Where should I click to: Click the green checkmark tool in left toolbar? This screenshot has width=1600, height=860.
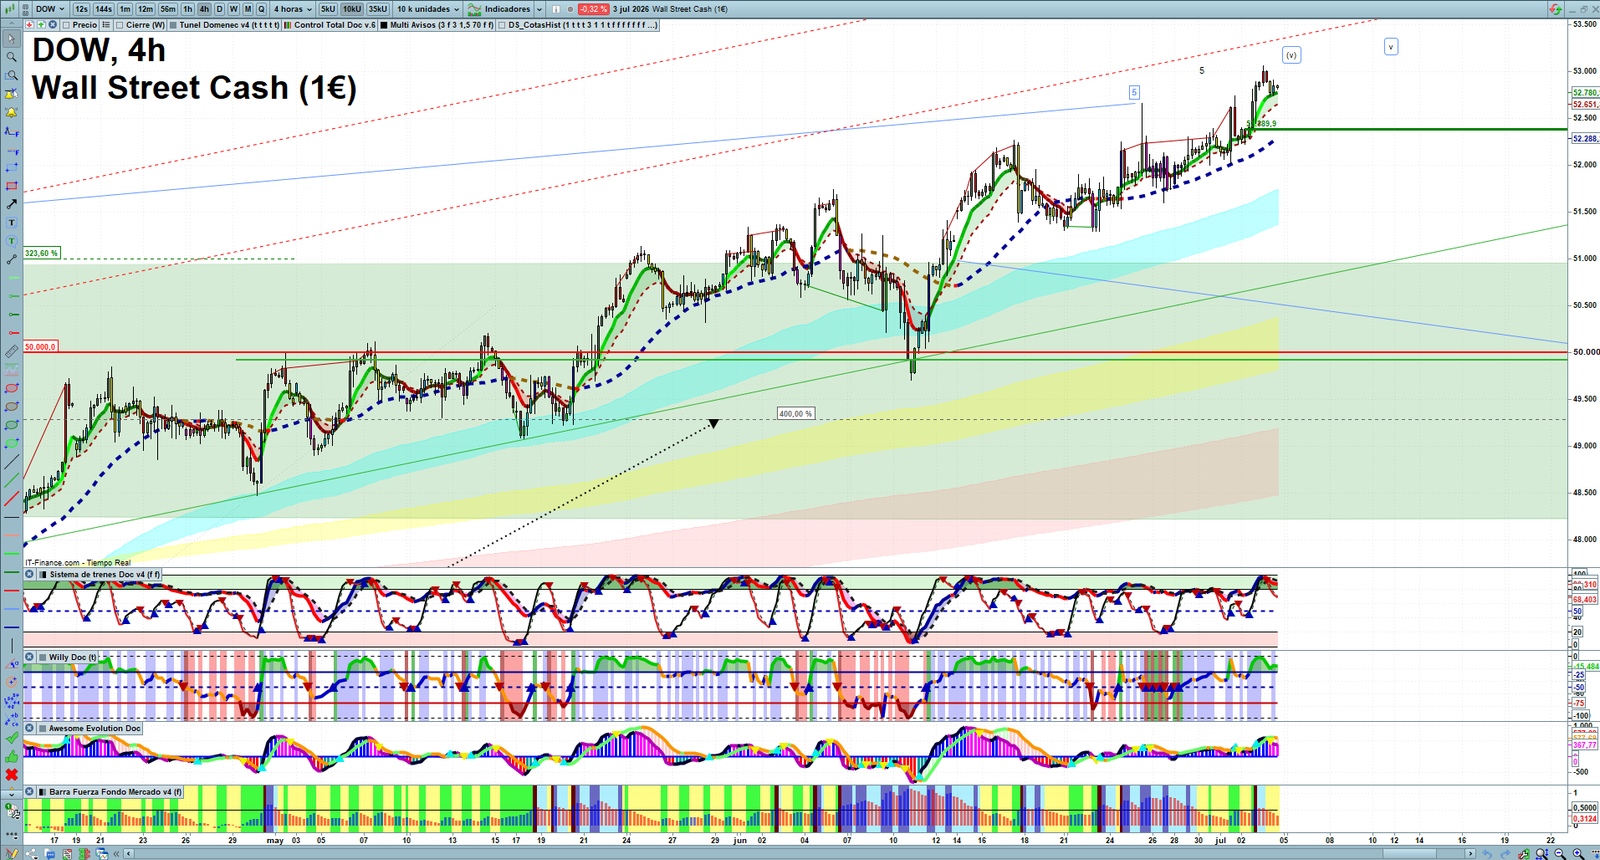click(x=12, y=738)
